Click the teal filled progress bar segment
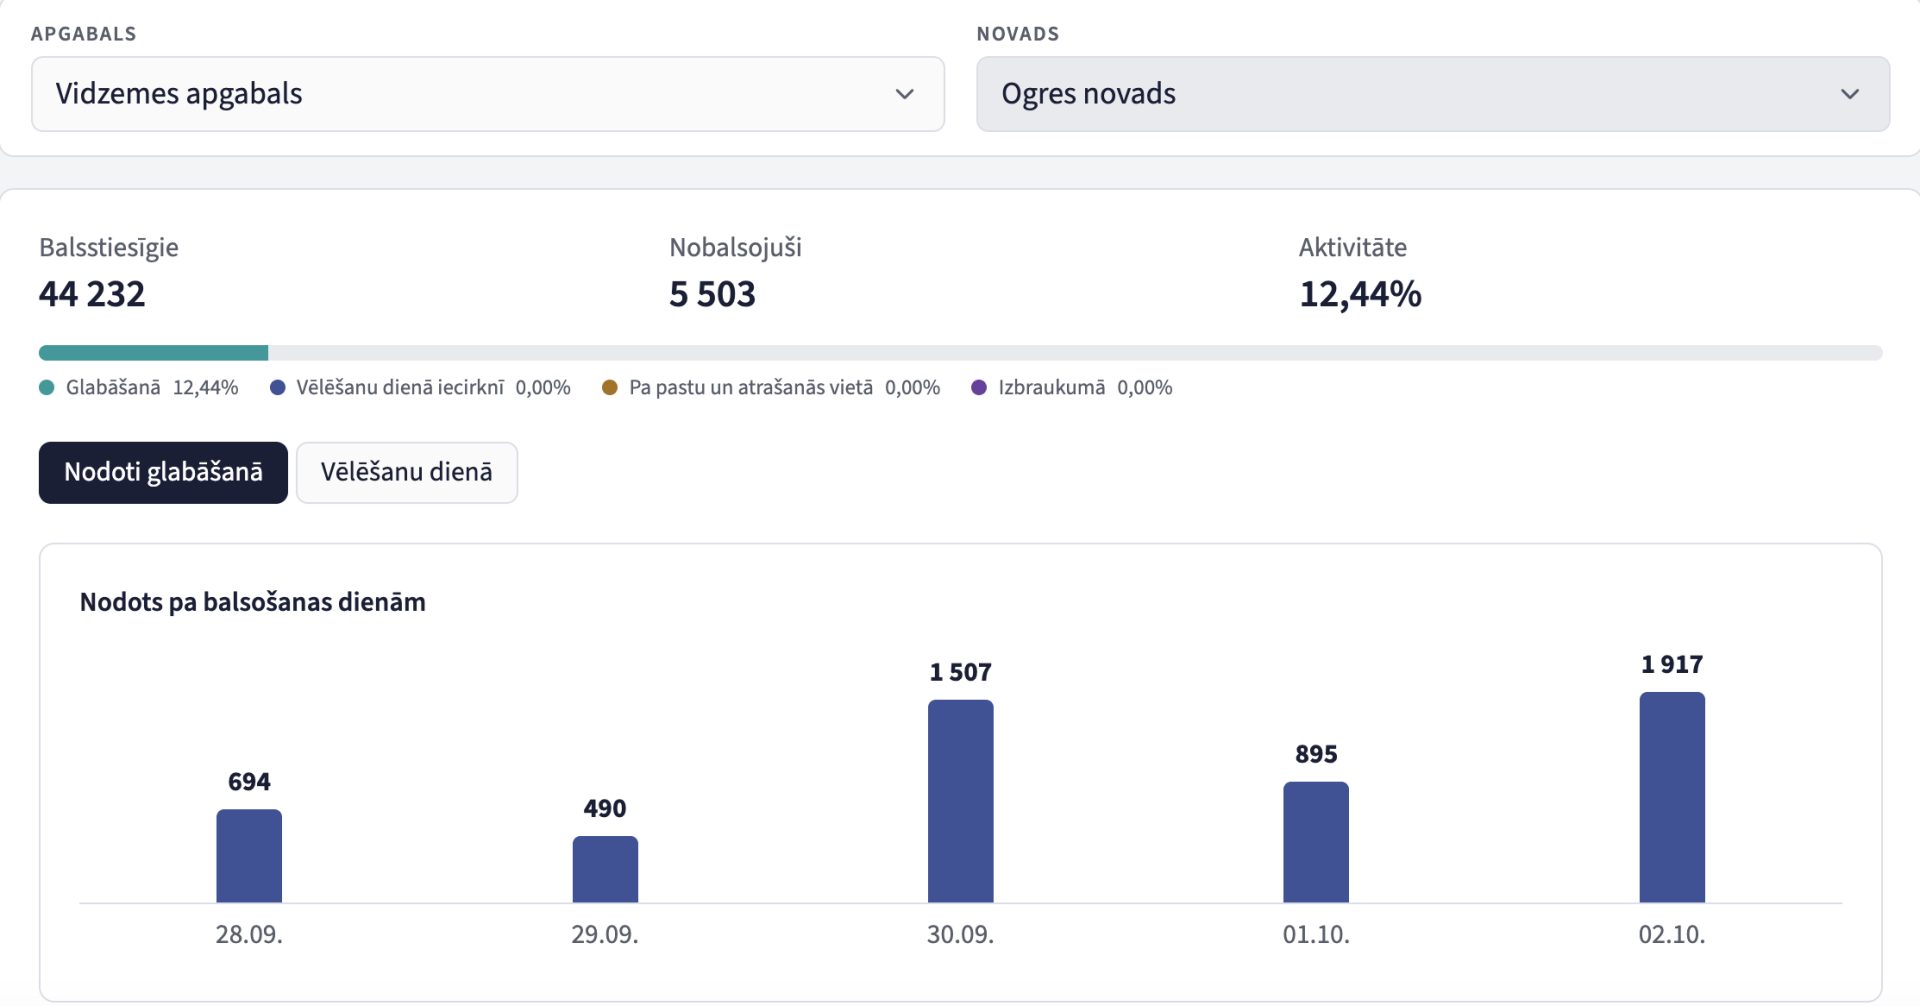The height and width of the screenshot is (1006, 1920). pos(153,353)
